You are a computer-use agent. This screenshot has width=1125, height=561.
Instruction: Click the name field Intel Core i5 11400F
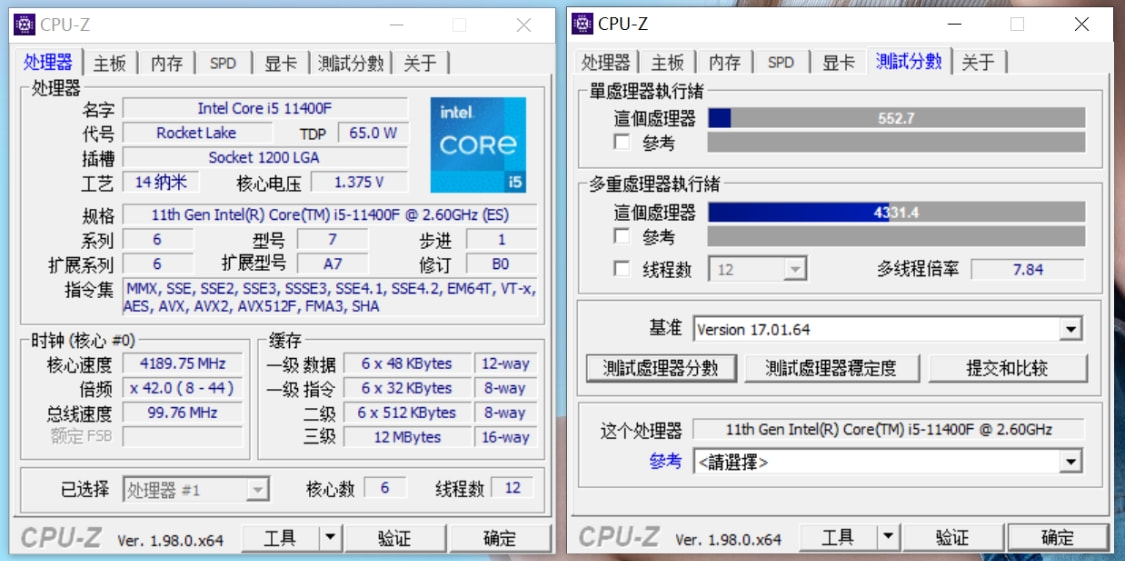(x=265, y=108)
